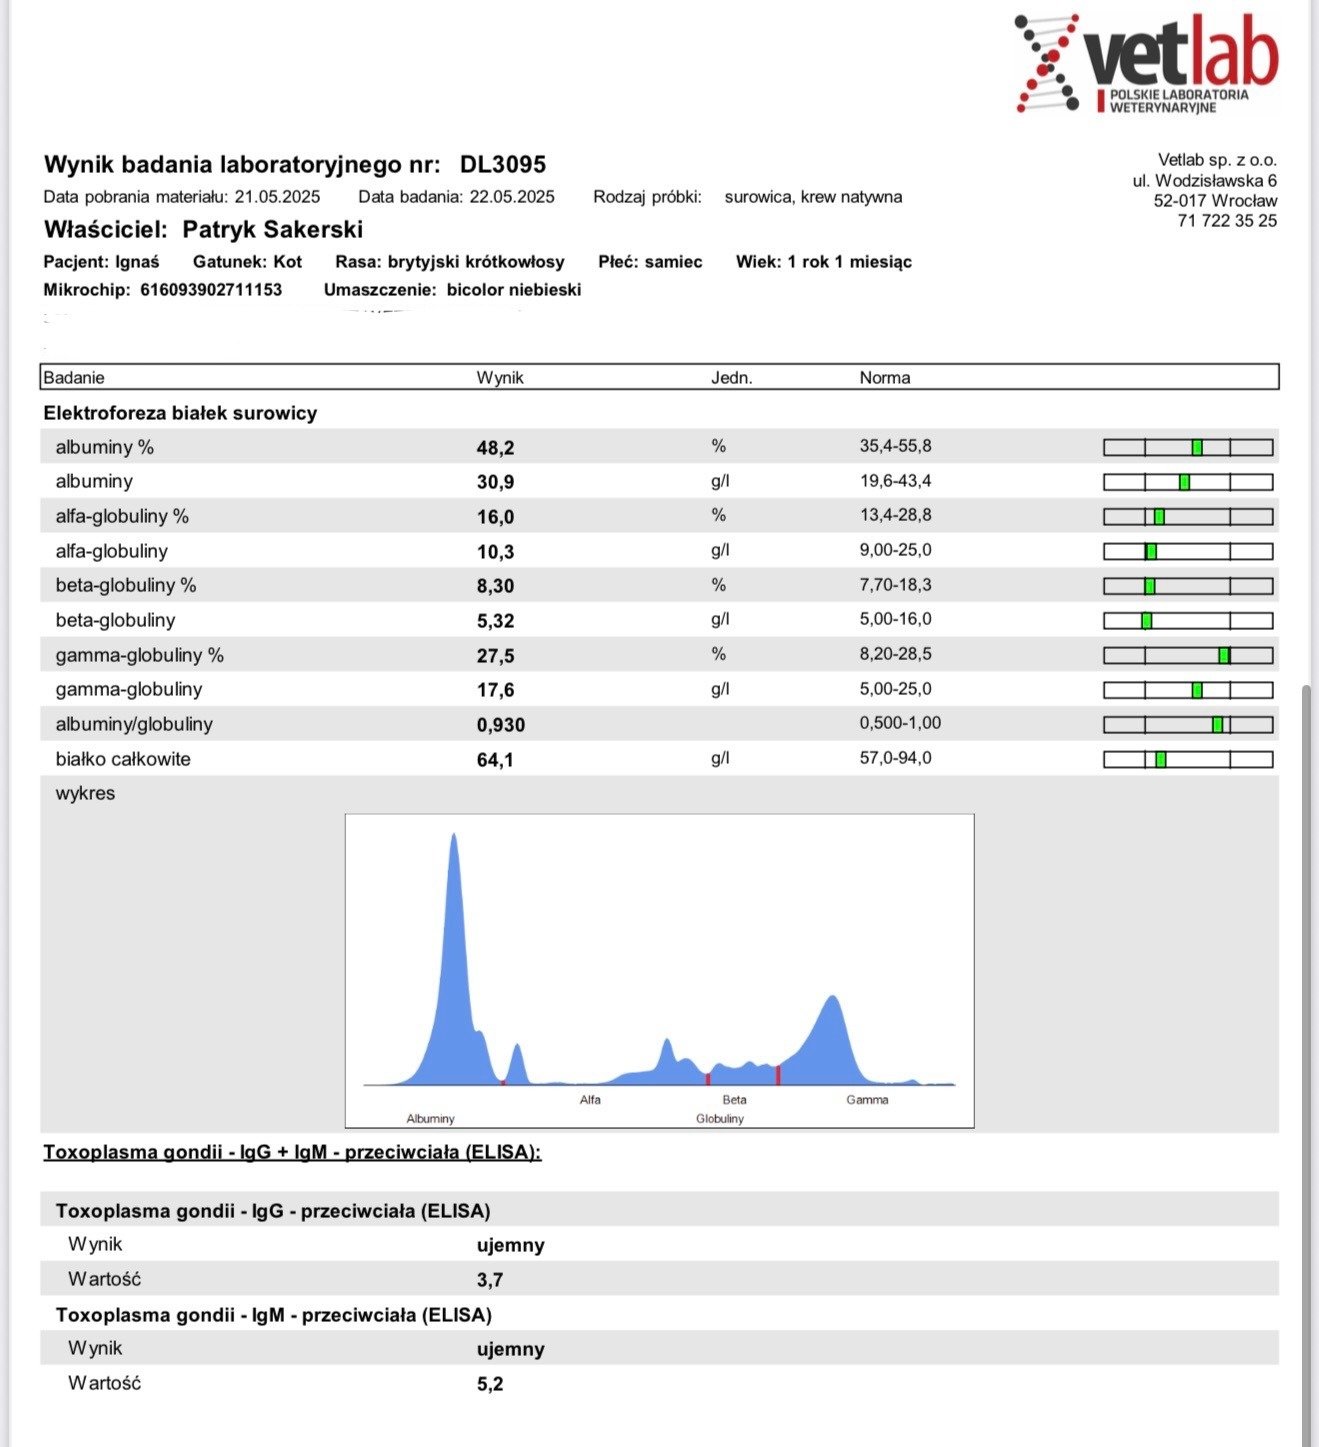Click the albuminy/globuliny range indicator marker
Image resolution: width=1319 pixels, height=1447 pixels.
pyautogui.click(x=1217, y=725)
